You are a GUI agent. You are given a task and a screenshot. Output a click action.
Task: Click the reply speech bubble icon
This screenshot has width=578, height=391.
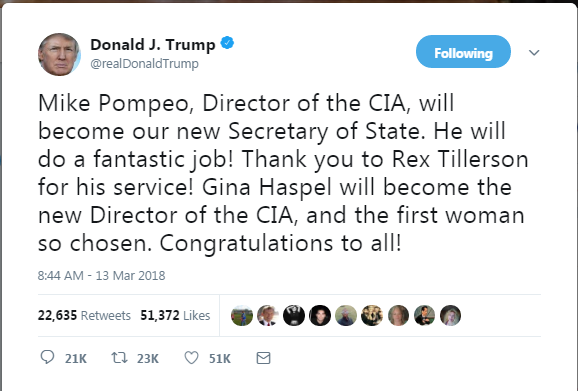[x=47, y=357]
